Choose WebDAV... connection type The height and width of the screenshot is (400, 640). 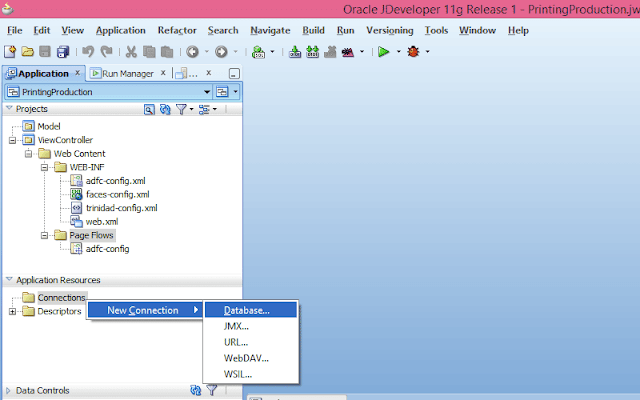[251, 358]
